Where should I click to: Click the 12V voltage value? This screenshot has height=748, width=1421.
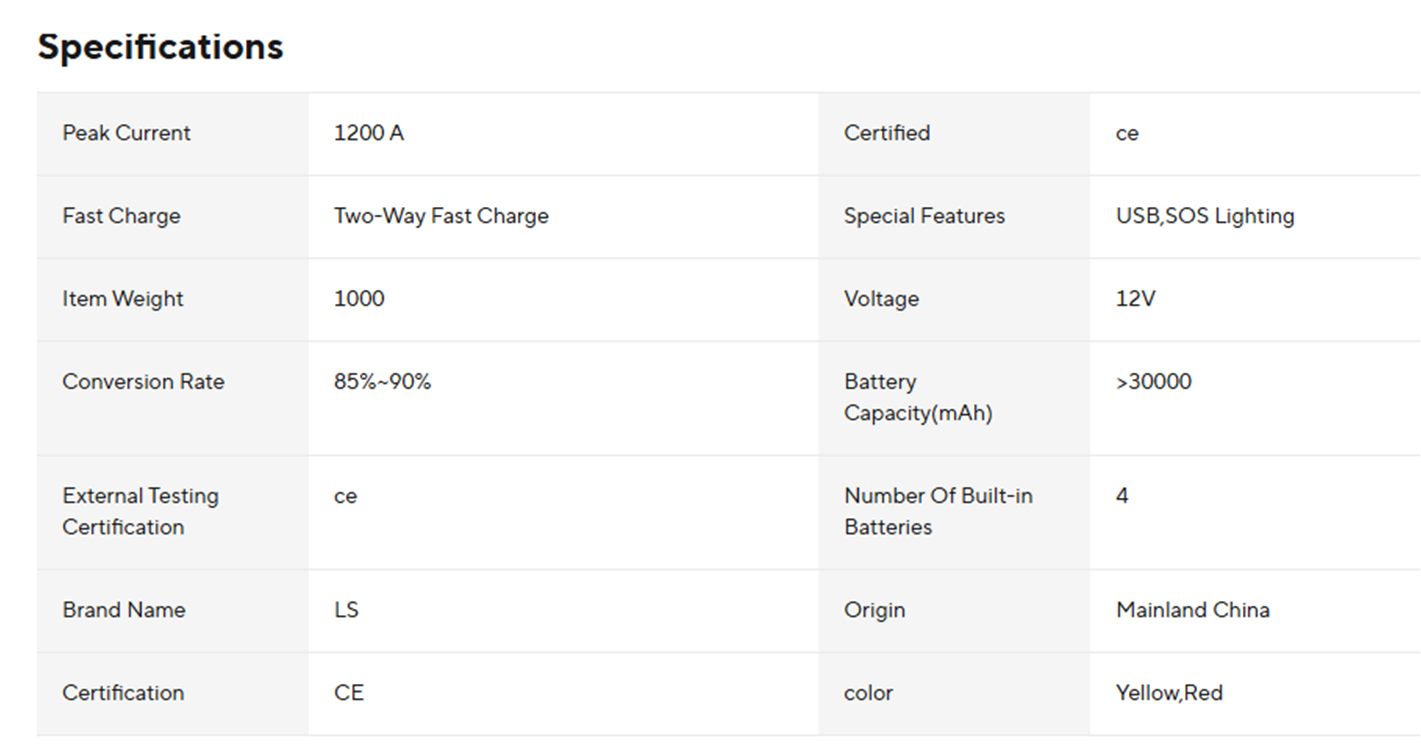pos(1135,299)
